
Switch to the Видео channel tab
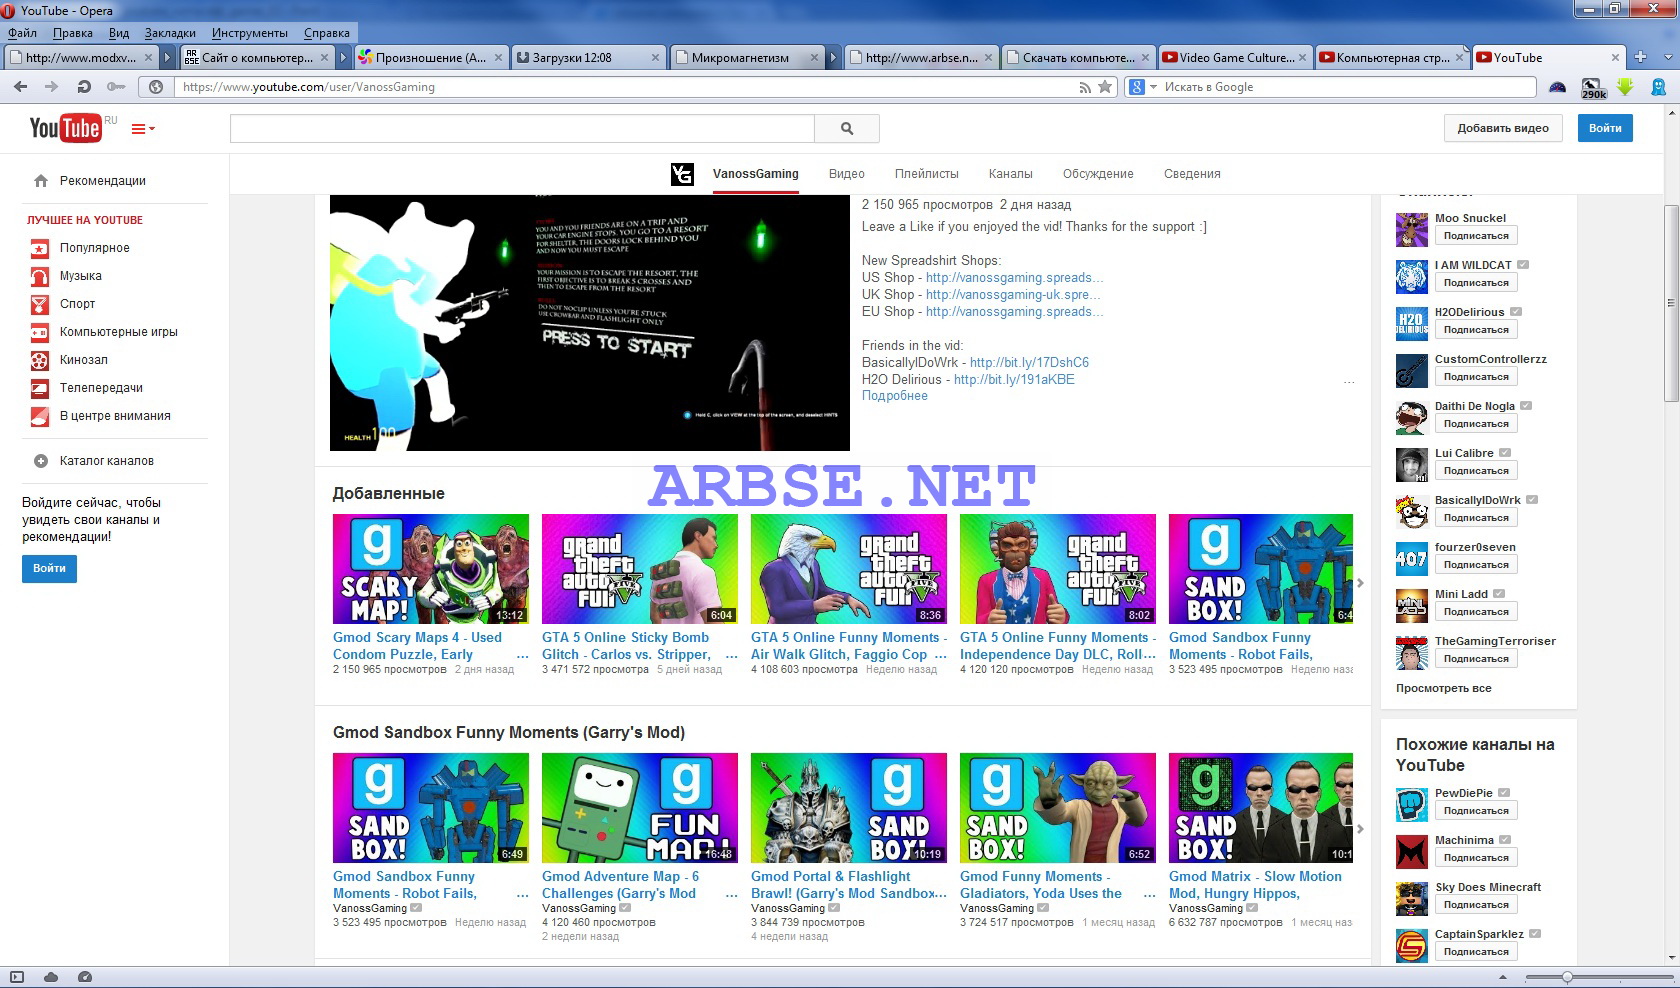(846, 174)
